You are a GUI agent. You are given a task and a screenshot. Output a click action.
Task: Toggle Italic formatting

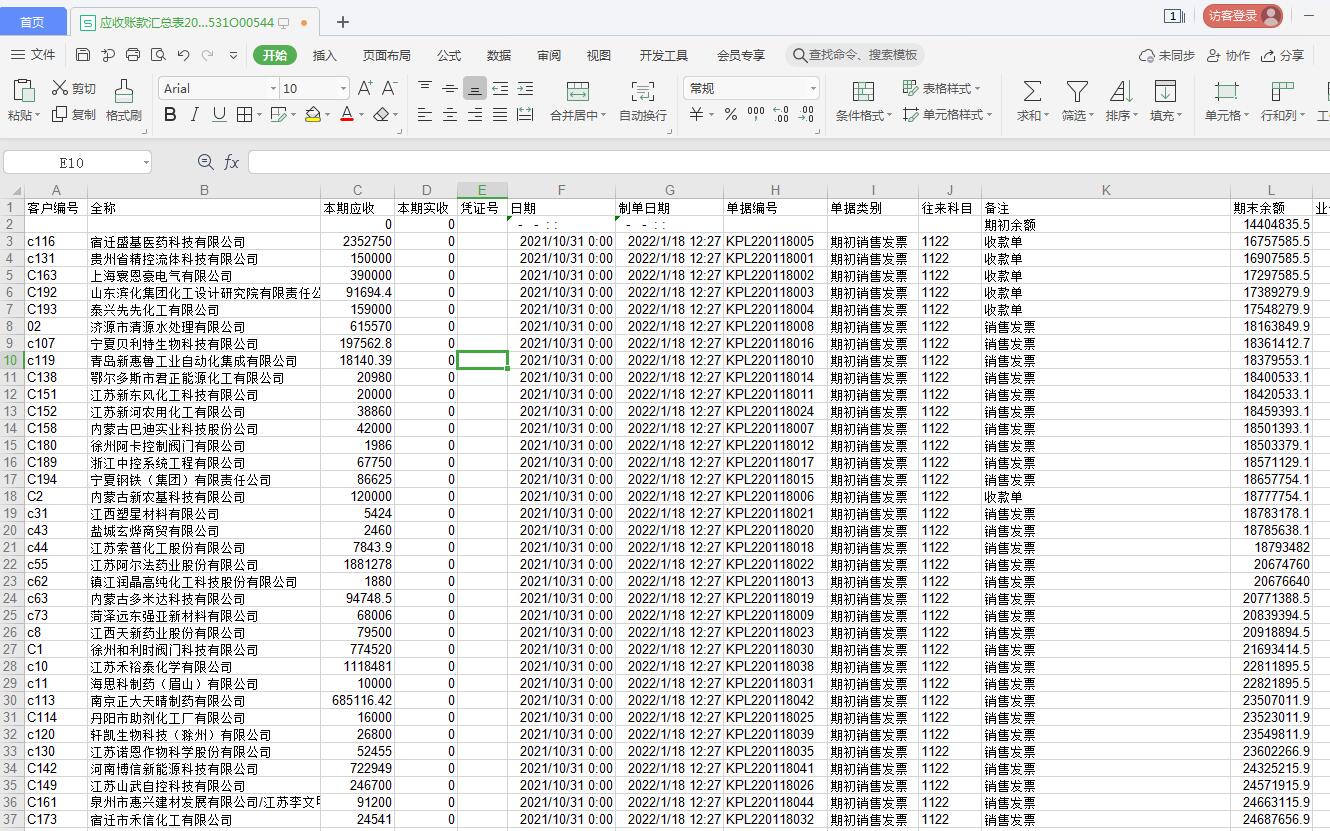click(x=195, y=115)
